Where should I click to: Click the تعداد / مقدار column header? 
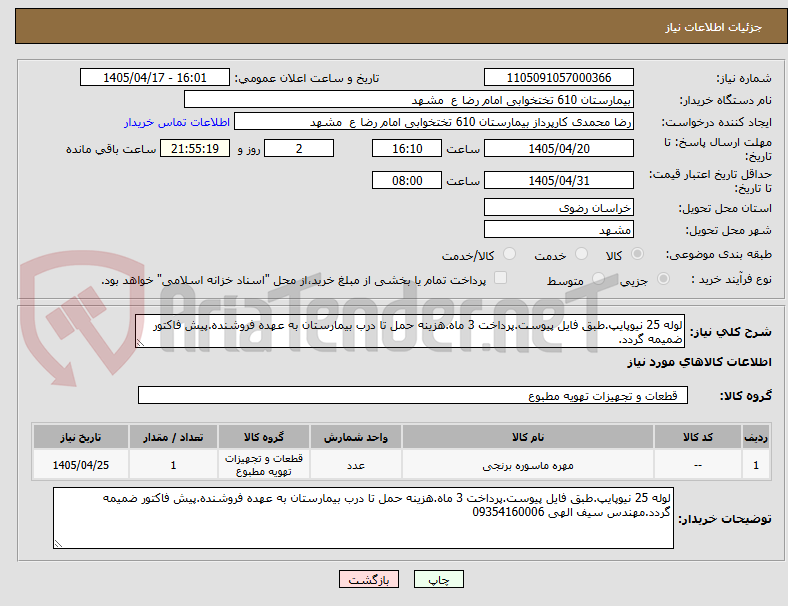(173, 437)
